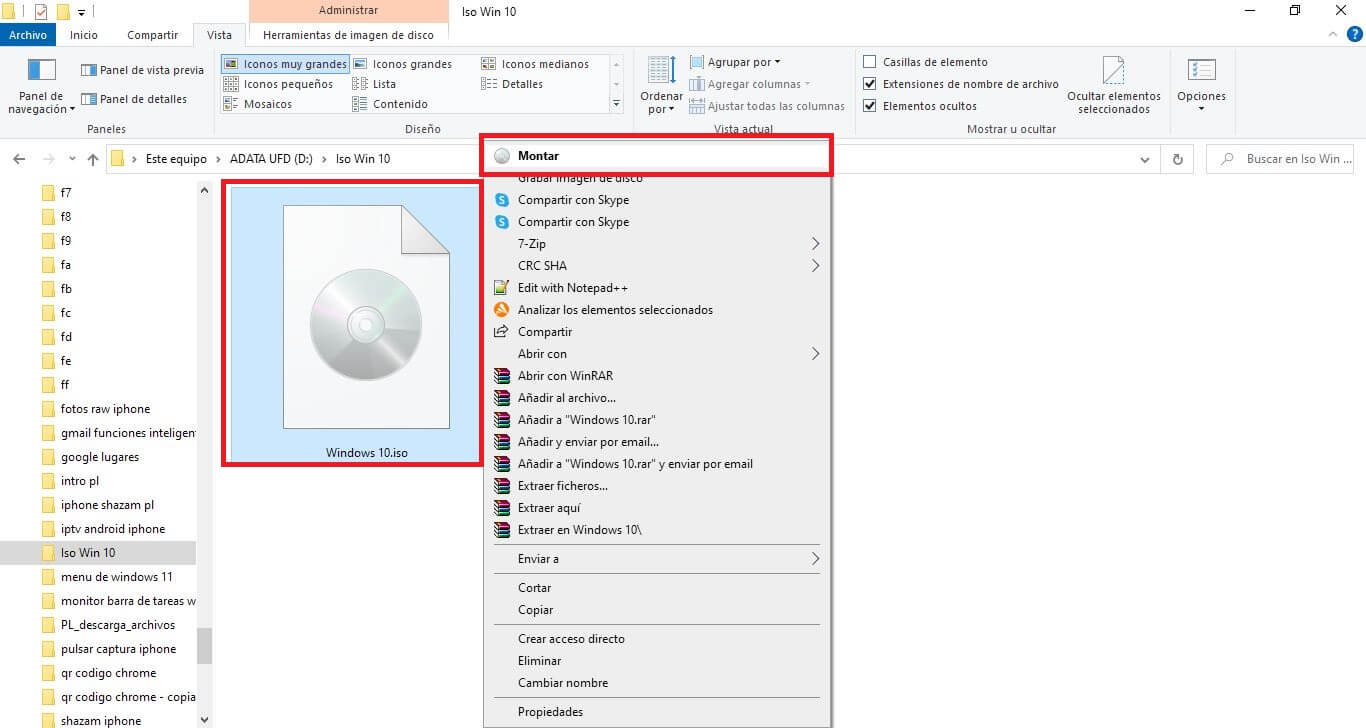Click Añadir a "Windows 10.rar" y enviar por email
Image resolution: width=1366 pixels, height=728 pixels.
tap(656, 464)
